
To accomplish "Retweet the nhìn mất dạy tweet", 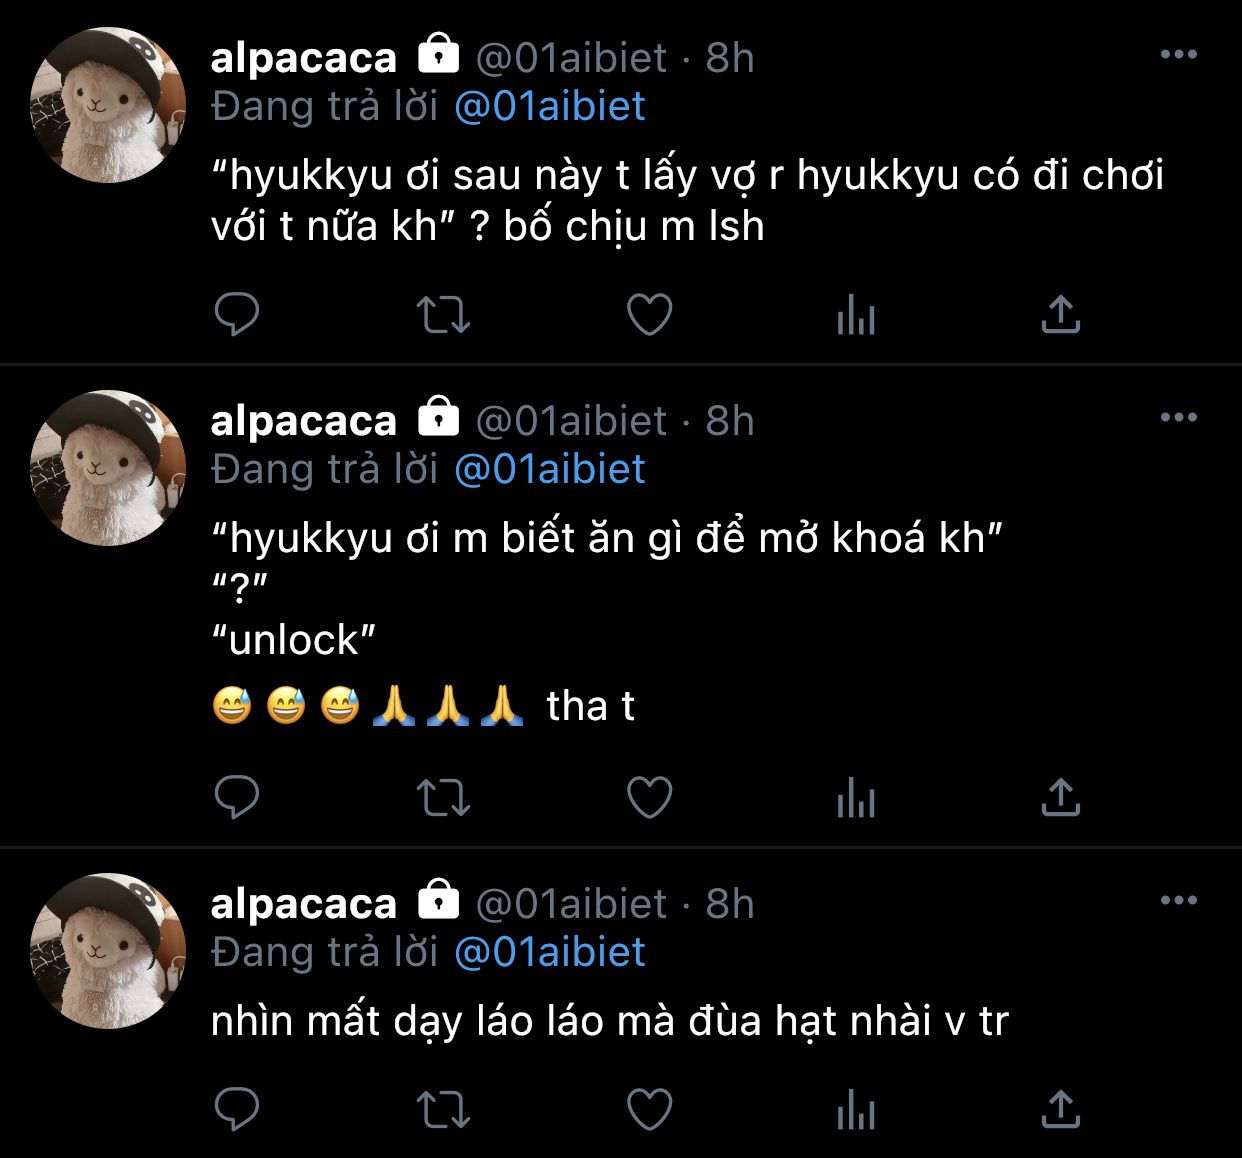I will (443, 1109).
